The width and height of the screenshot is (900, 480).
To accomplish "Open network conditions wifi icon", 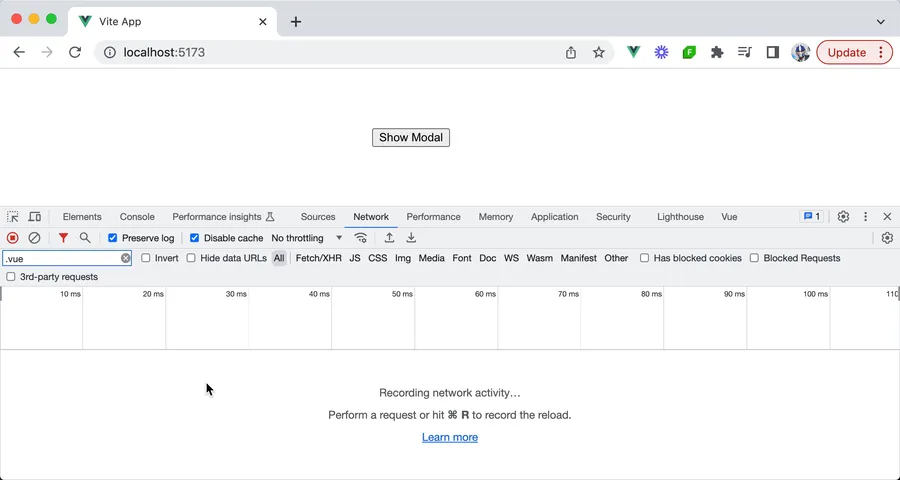I will pos(361,238).
